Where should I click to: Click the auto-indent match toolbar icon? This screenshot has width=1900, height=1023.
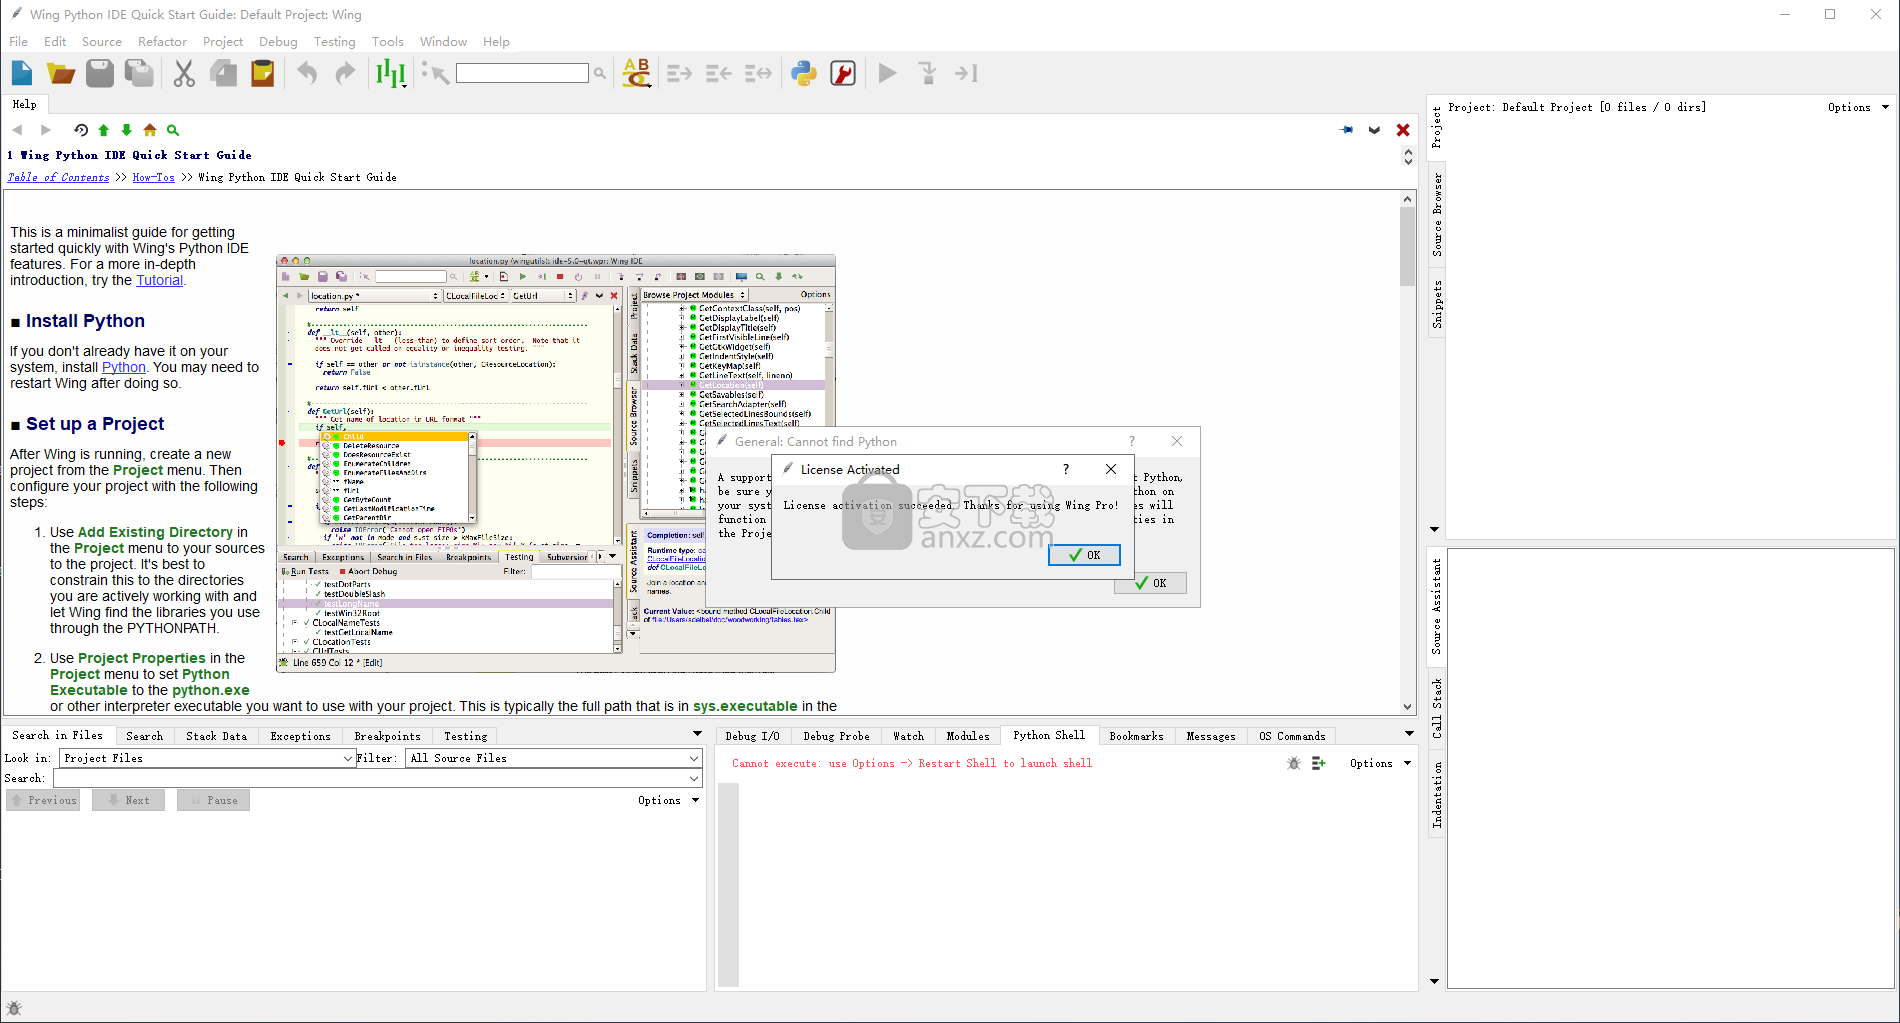click(x=758, y=73)
